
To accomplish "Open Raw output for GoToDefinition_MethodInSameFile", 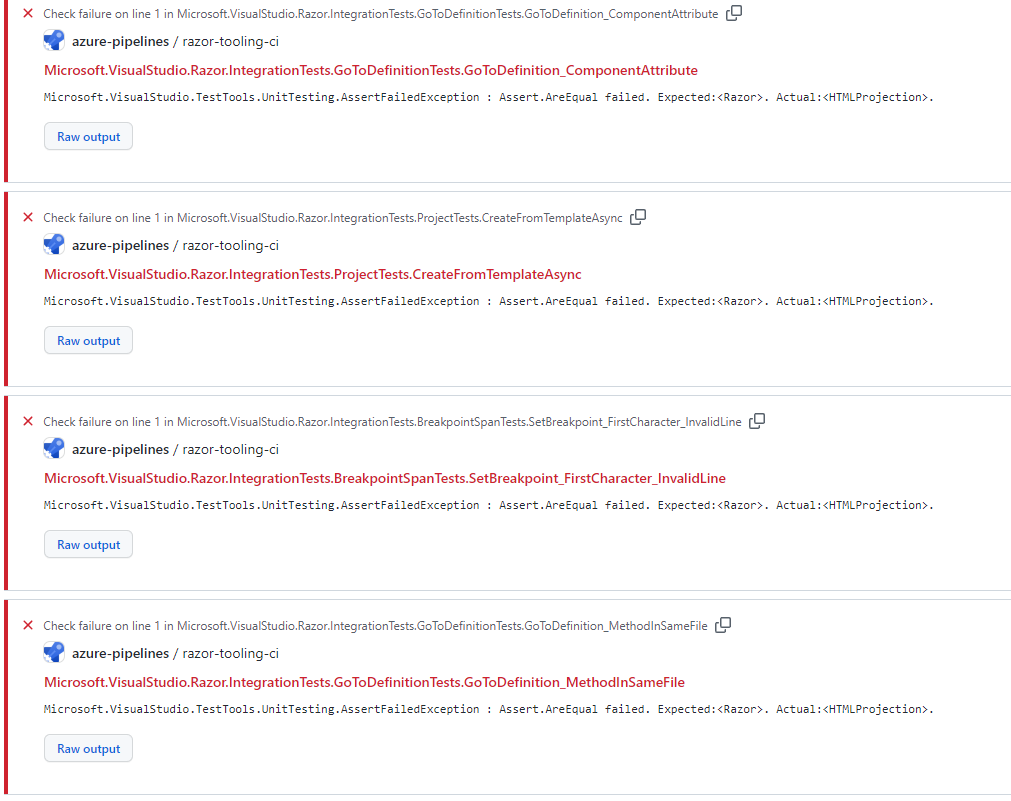I will (88, 747).
